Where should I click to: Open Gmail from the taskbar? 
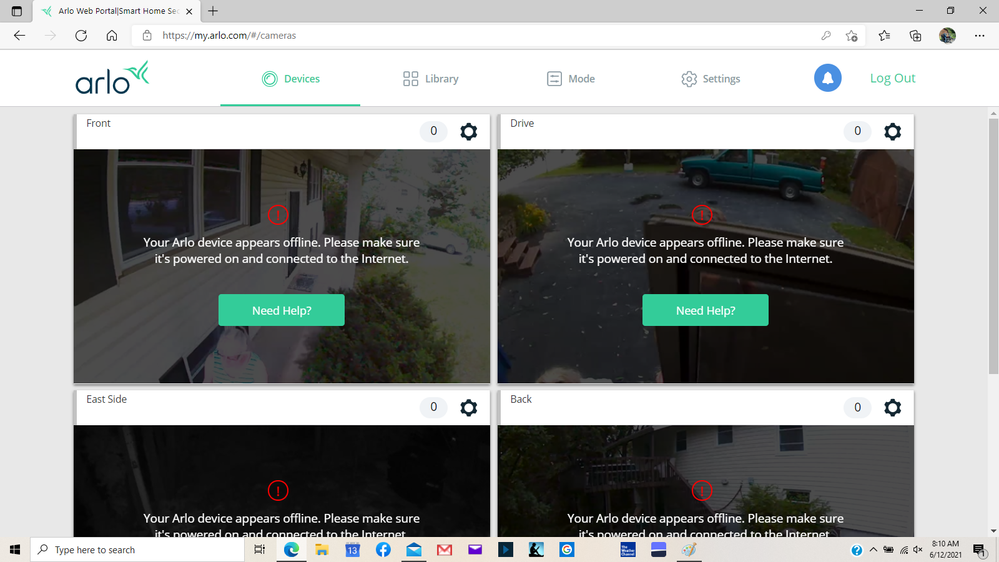(x=444, y=549)
